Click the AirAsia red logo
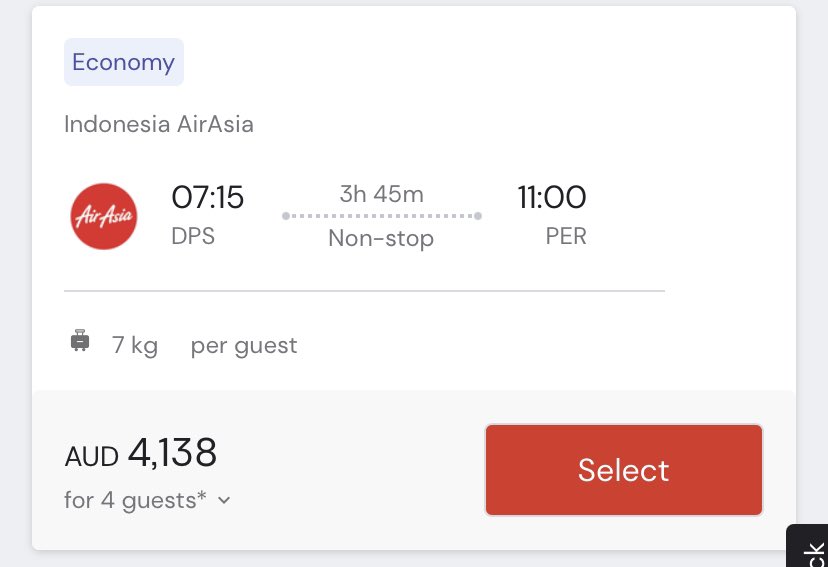Screen dimensions: 828x567 pos(104,216)
